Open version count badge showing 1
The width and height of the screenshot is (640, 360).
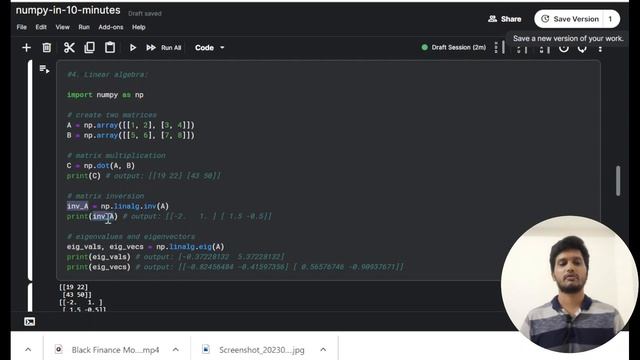click(611, 19)
